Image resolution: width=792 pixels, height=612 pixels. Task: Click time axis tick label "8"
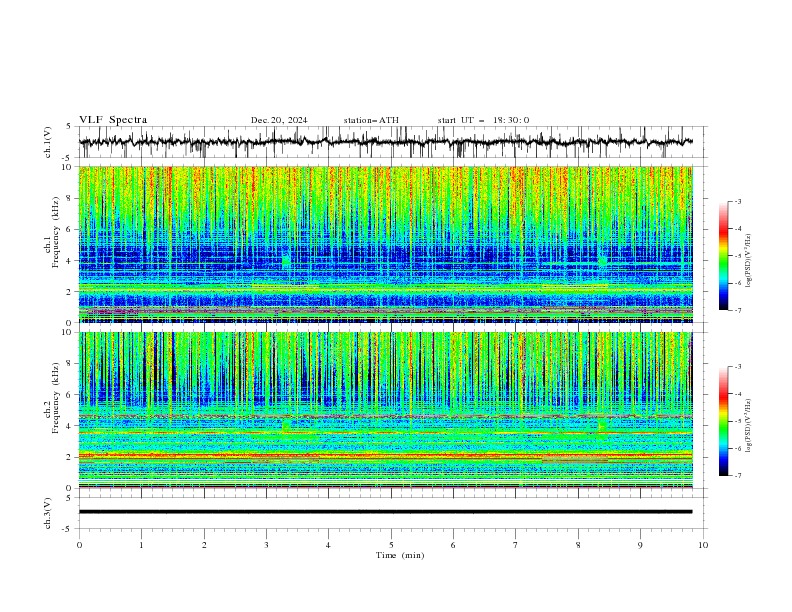[x=578, y=545]
